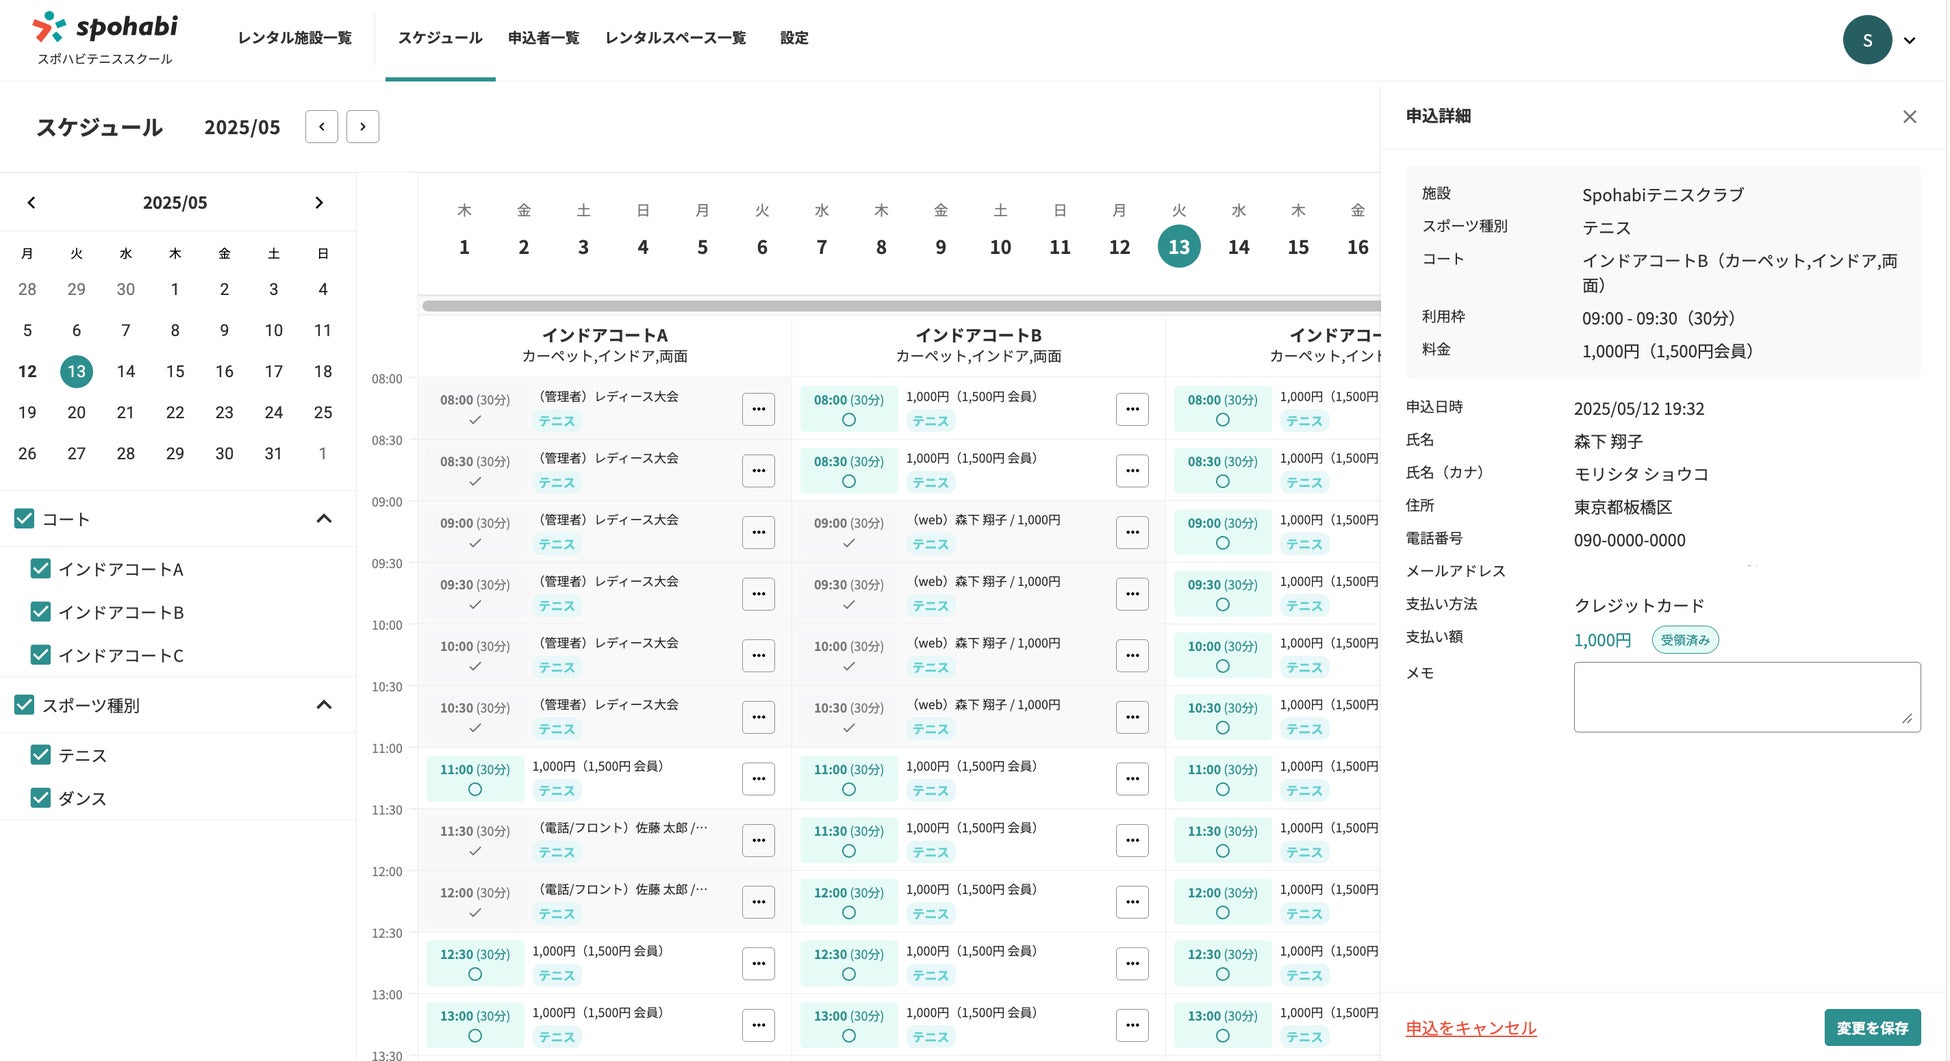The image size is (1950, 1061).
Task: Open options for インドアコートB 12:00 slot
Action: click(x=1132, y=902)
